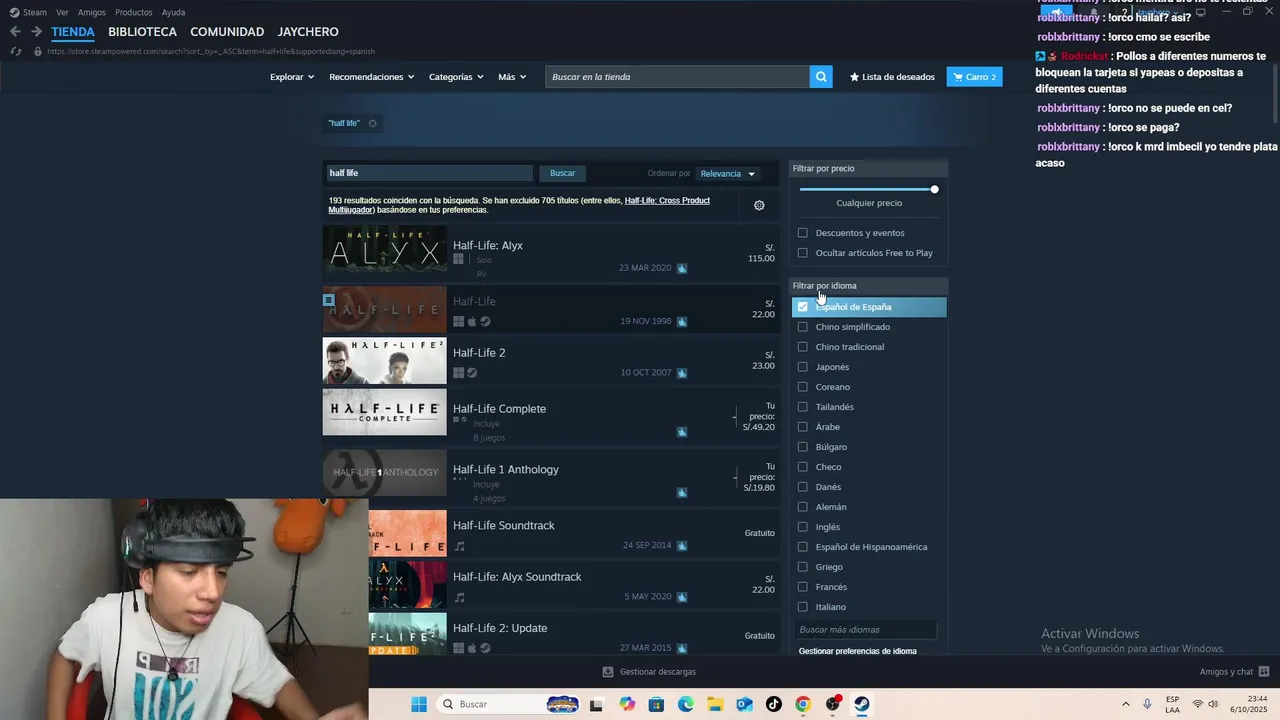Screen dimensions: 1280x720
Task: Open Microsoft Edge from taskbar
Action: [x=686, y=704]
